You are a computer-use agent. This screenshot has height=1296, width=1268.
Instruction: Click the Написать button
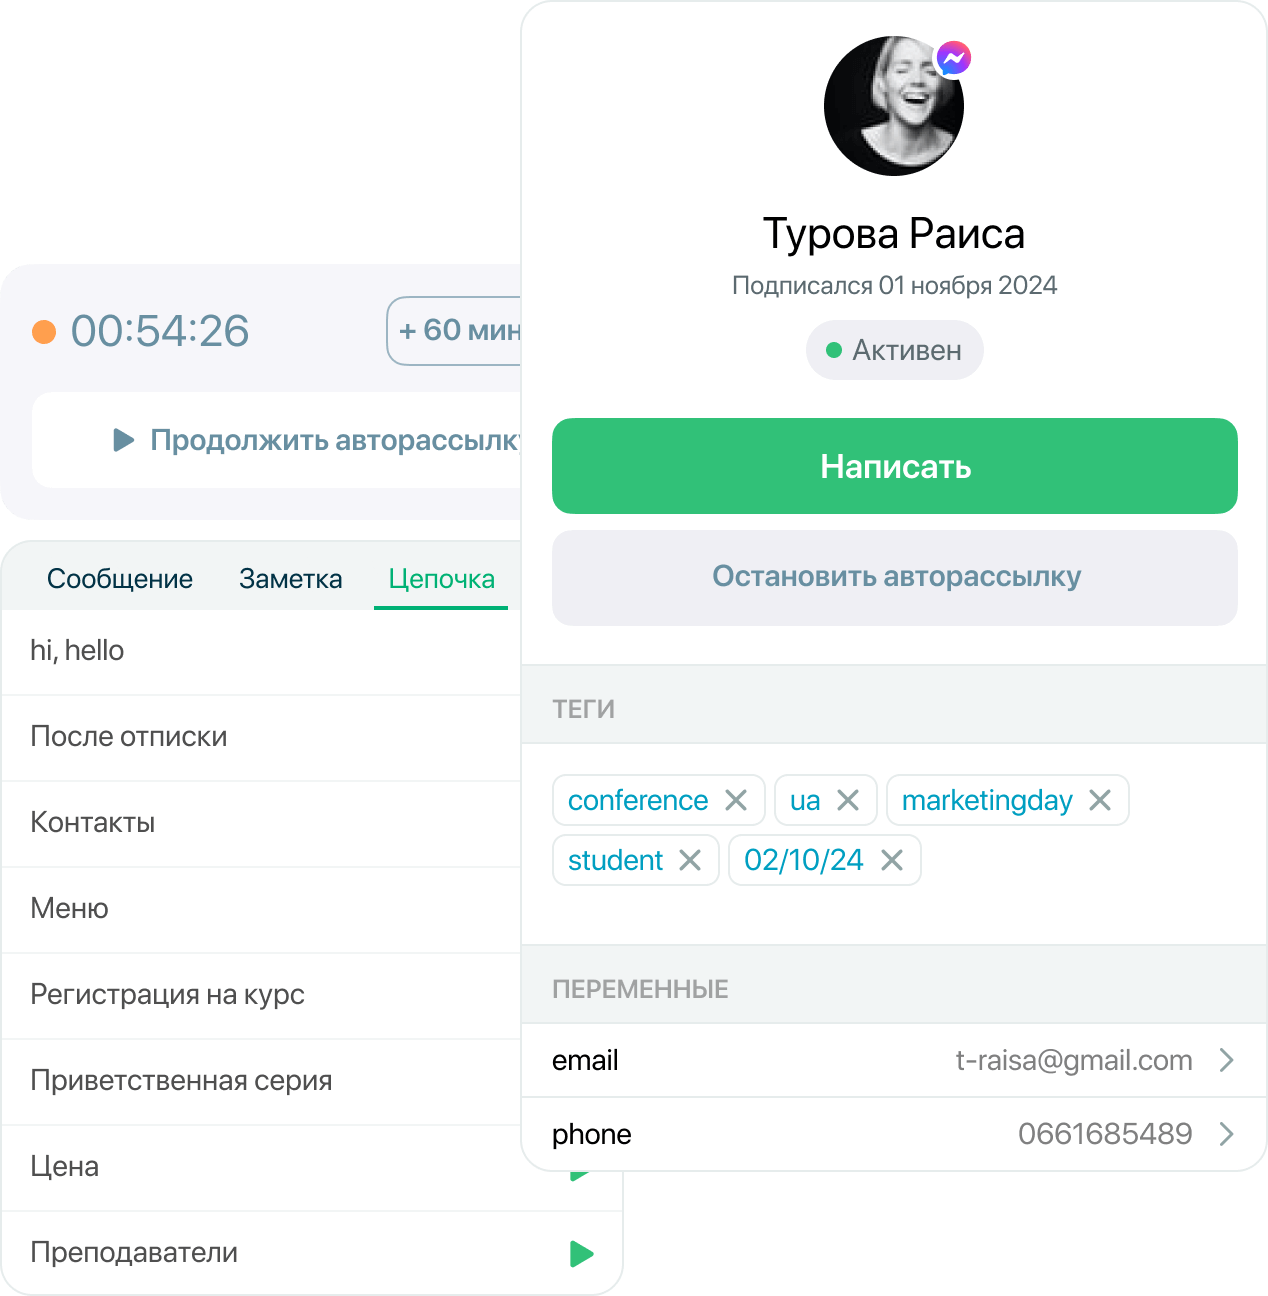[x=894, y=466]
